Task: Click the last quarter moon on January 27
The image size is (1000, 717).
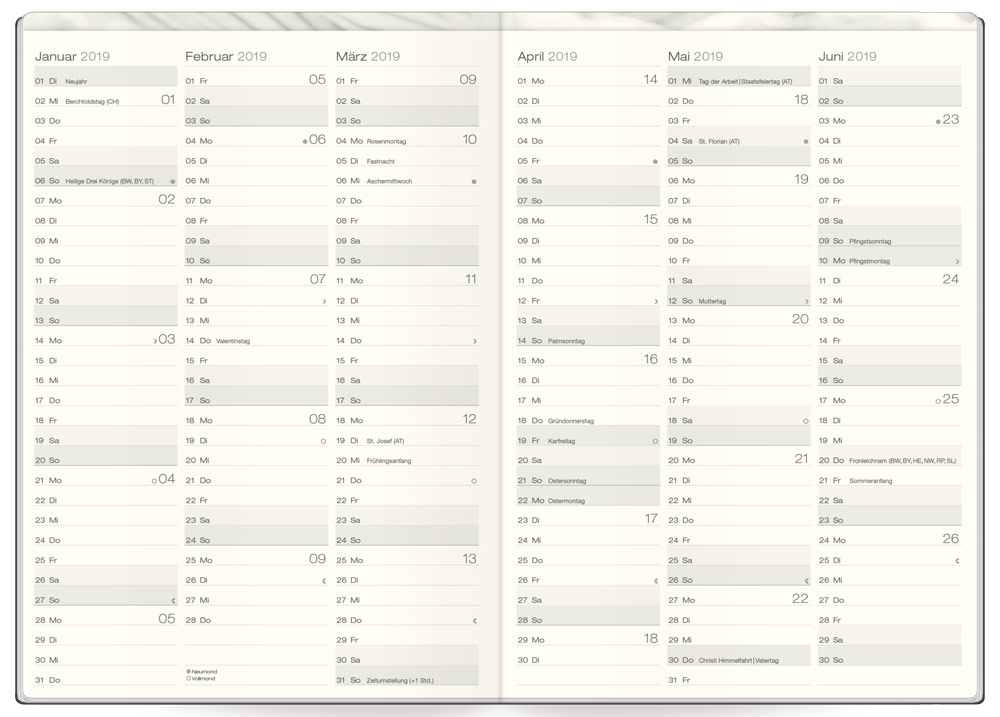Action: coord(173,600)
